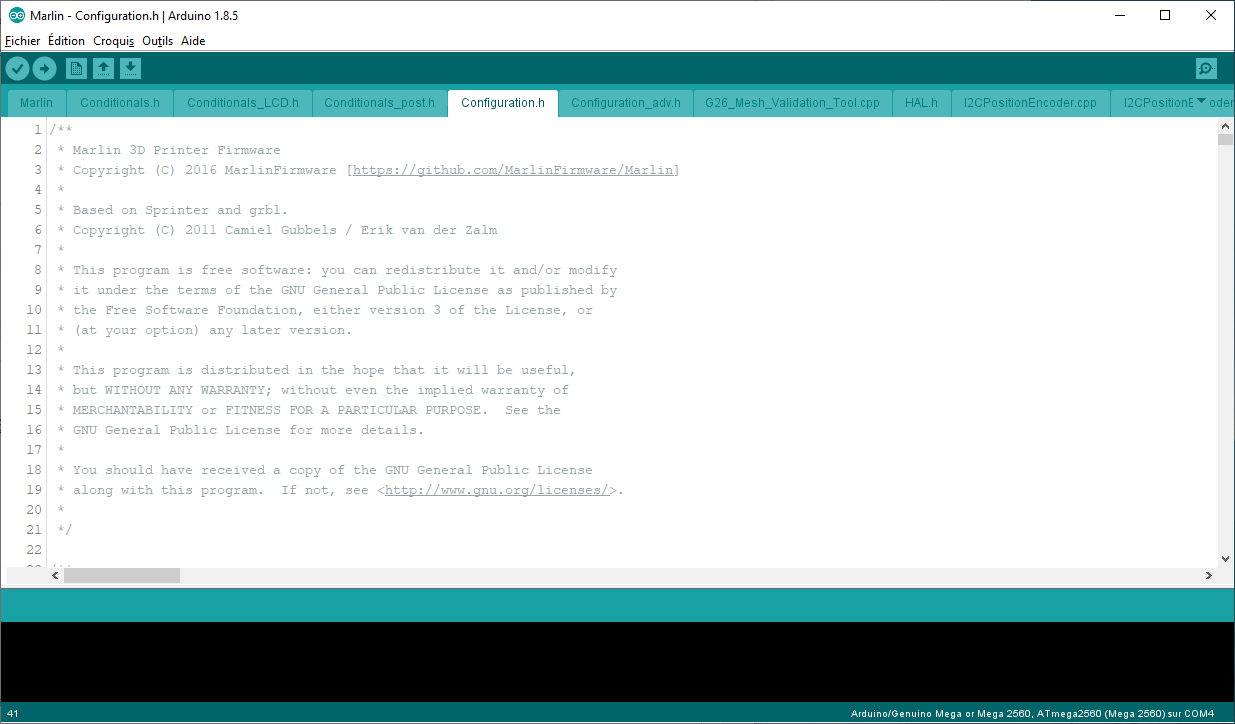This screenshot has height=724, width=1235.
Task: Click the line 'the Free Software Foundation'
Action: pos(332,310)
